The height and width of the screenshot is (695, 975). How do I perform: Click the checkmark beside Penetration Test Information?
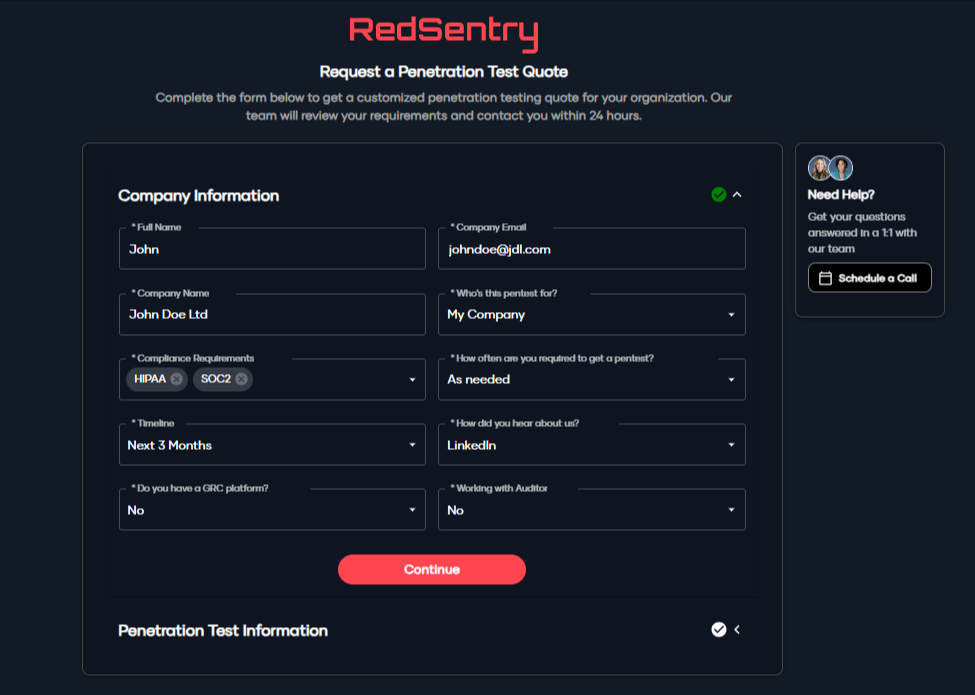718,629
